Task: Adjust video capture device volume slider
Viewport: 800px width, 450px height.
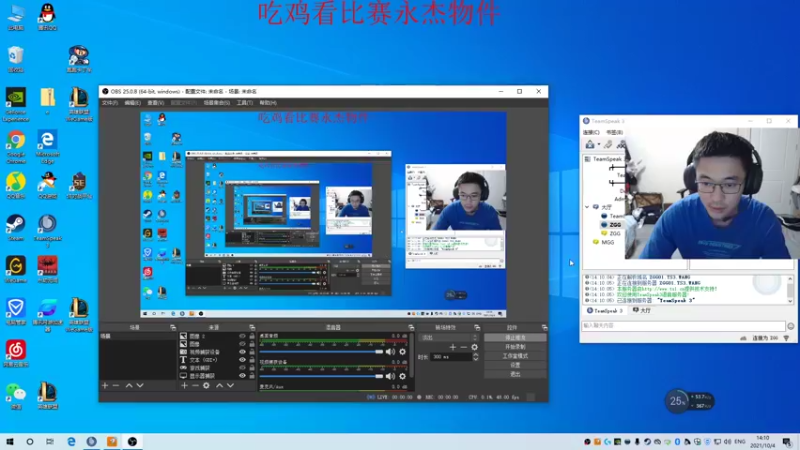Action: coord(321,376)
